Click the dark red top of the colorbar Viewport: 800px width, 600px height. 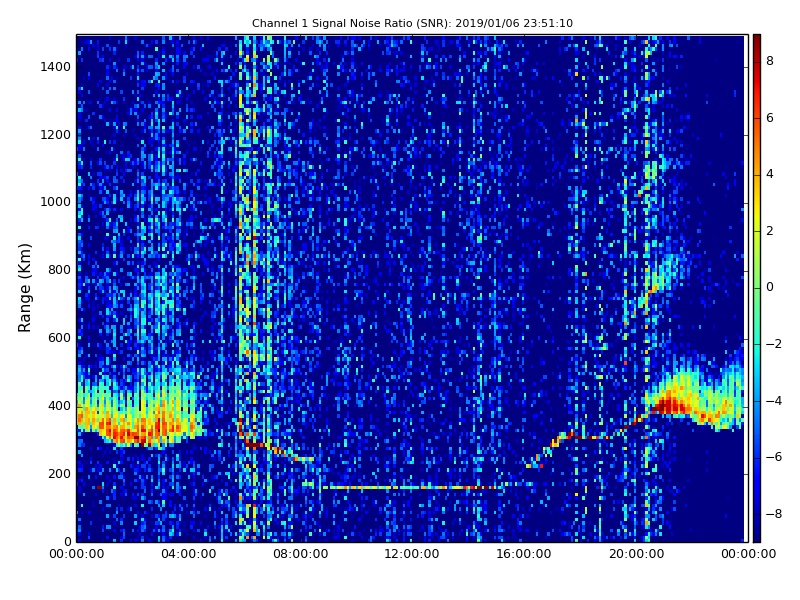click(x=757, y=43)
